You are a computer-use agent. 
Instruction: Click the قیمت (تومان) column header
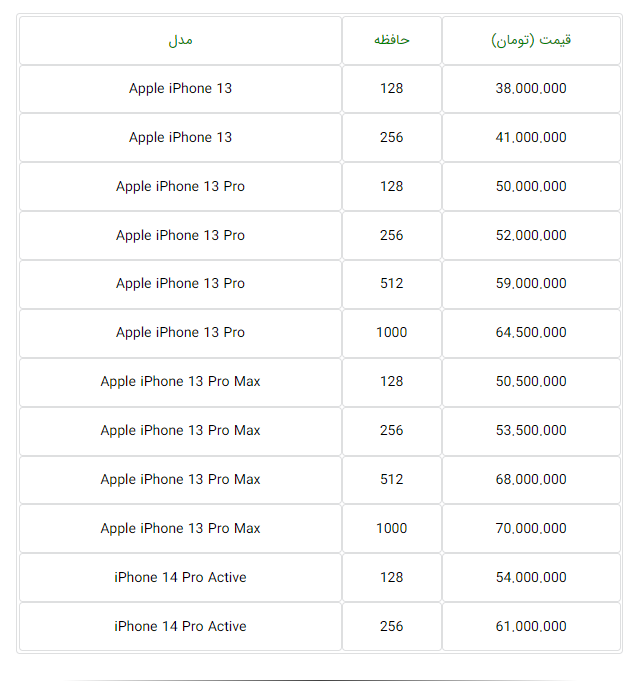click(531, 40)
